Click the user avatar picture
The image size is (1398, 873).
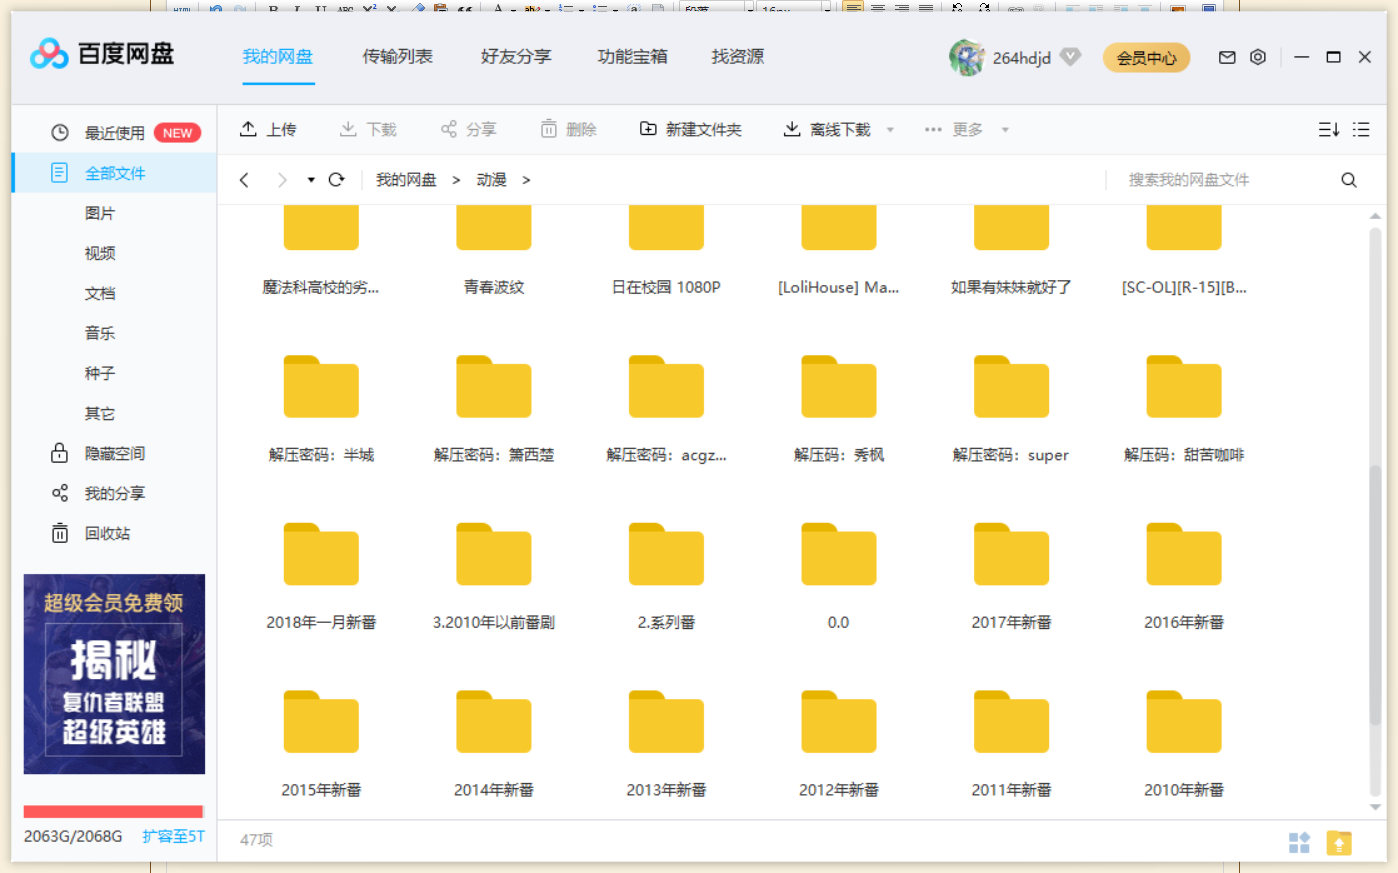click(x=966, y=57)
